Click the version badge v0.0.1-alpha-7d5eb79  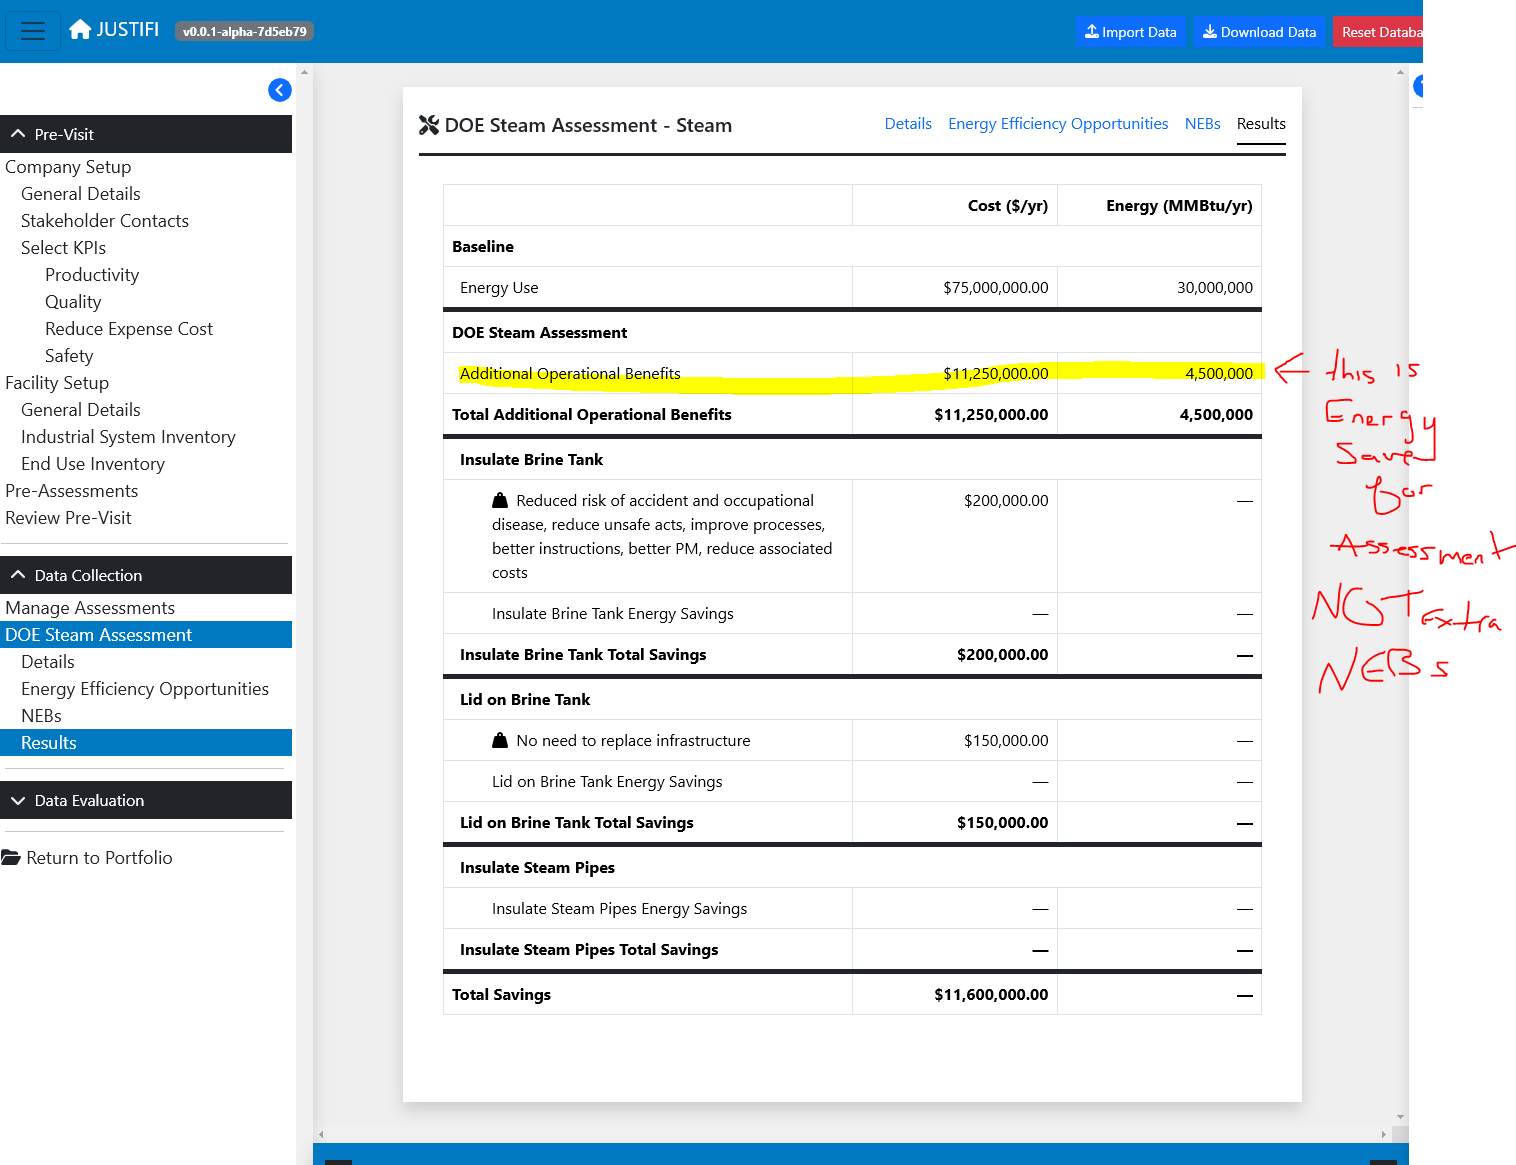coord(245,31)
